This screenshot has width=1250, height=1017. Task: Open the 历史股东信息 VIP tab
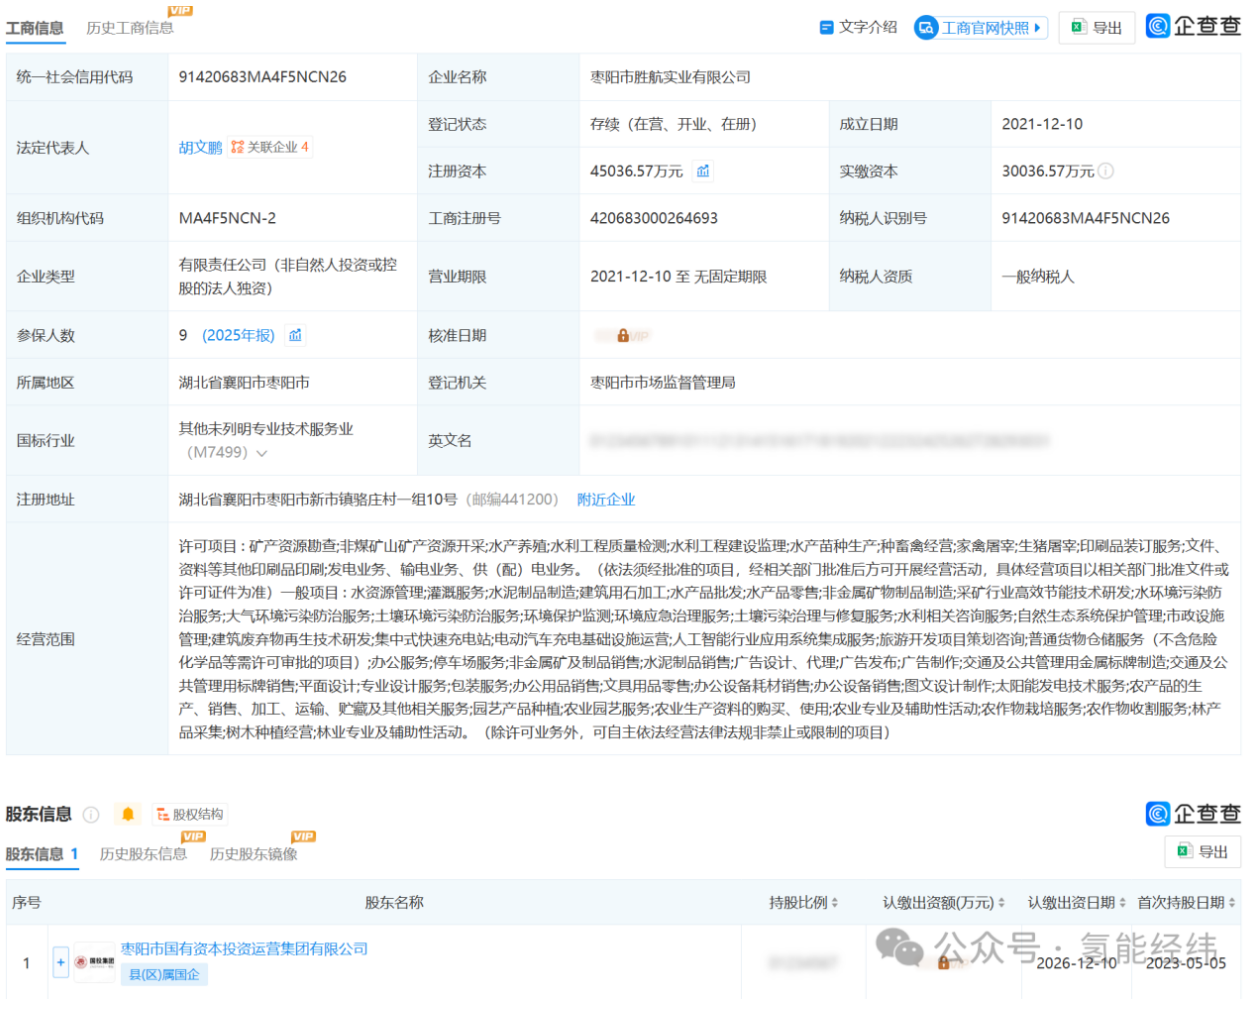tap(143, 854)
